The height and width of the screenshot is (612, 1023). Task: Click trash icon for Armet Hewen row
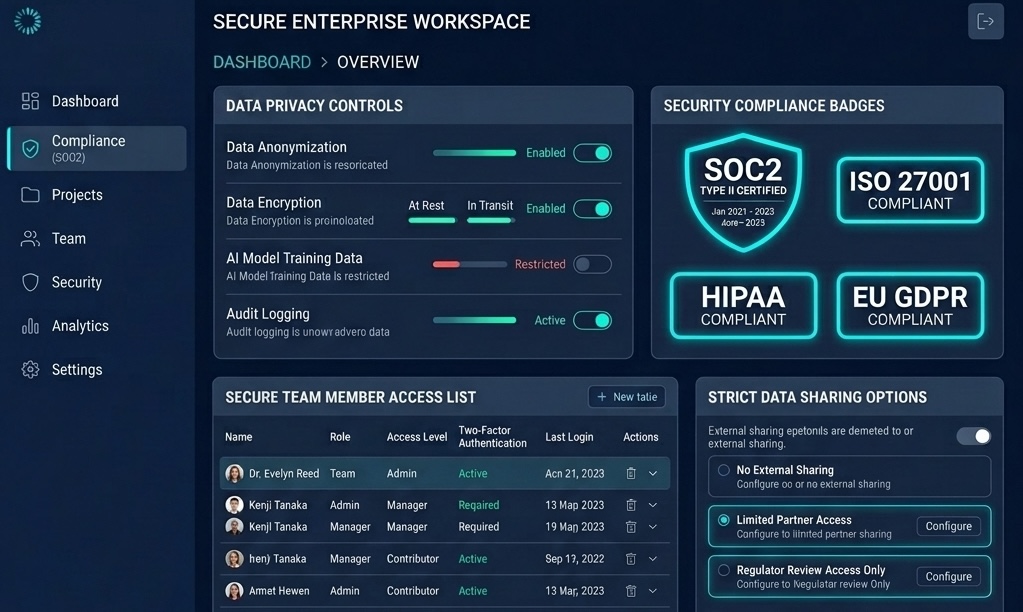631,590
